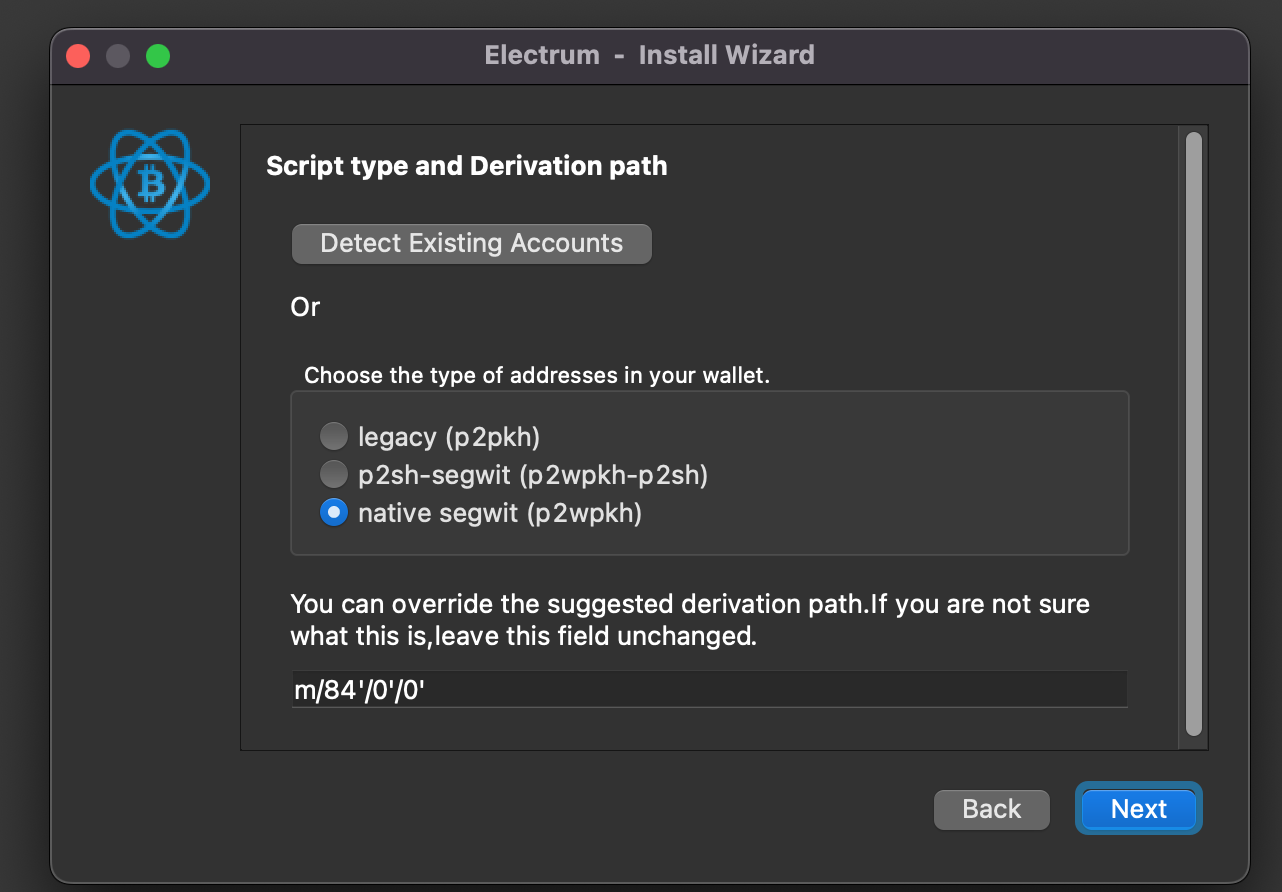Click the derivation path field showing m/84'/0'/0'
1282x892 pixels.
708,688
